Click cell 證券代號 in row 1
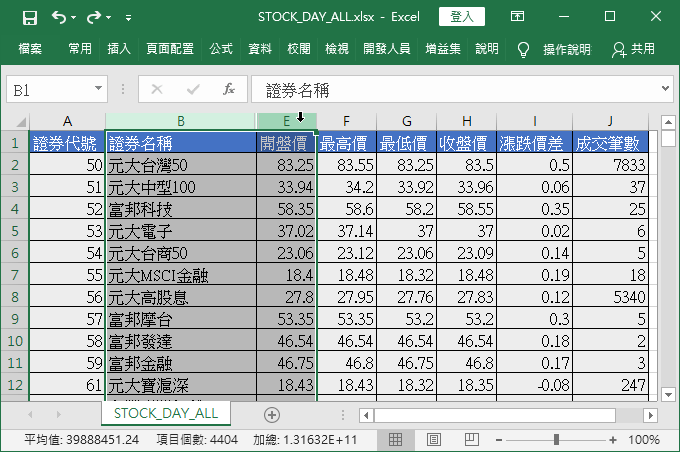The image size is (680, 452). (67, 143)
